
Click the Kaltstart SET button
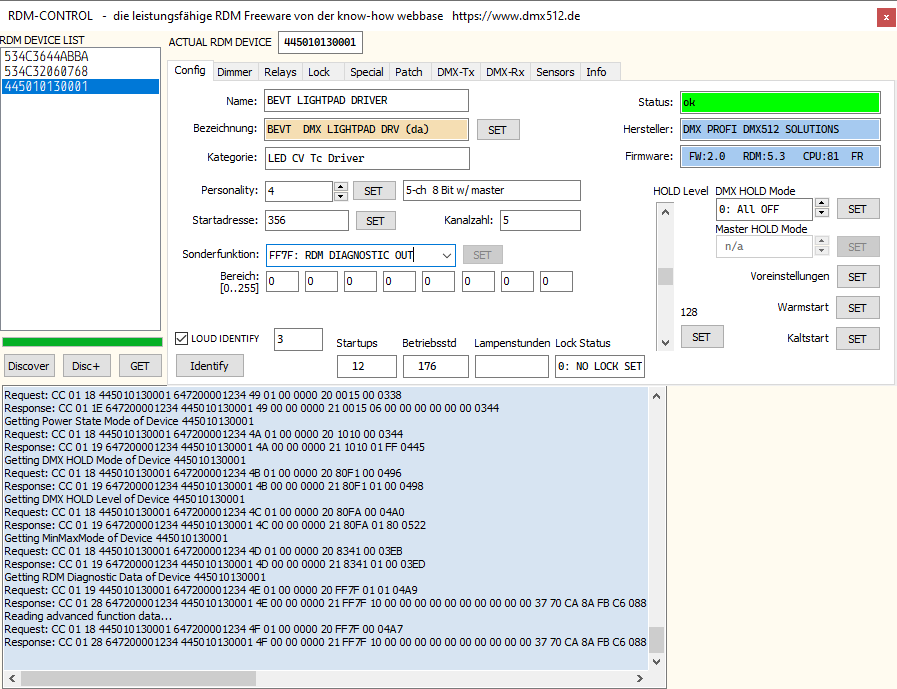[857, 339]
